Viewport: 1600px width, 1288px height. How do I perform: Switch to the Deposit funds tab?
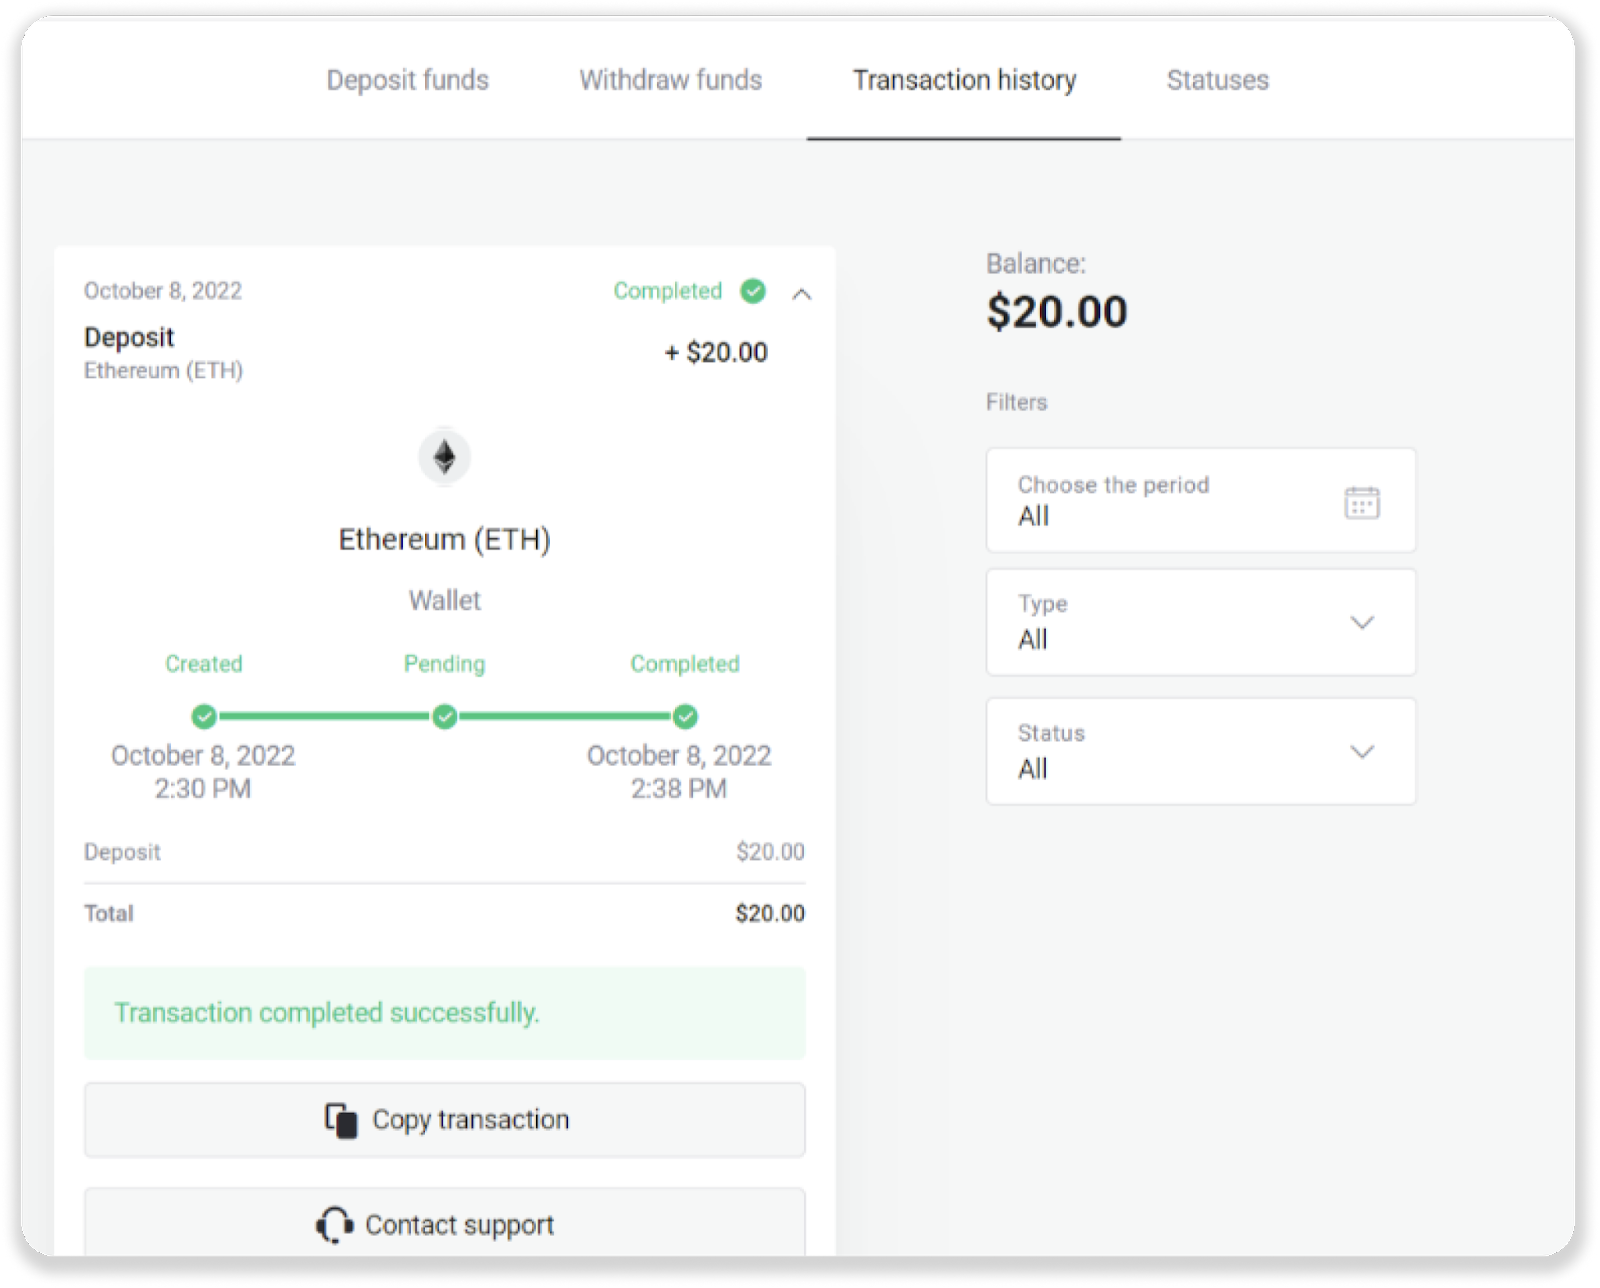[407, 80]
